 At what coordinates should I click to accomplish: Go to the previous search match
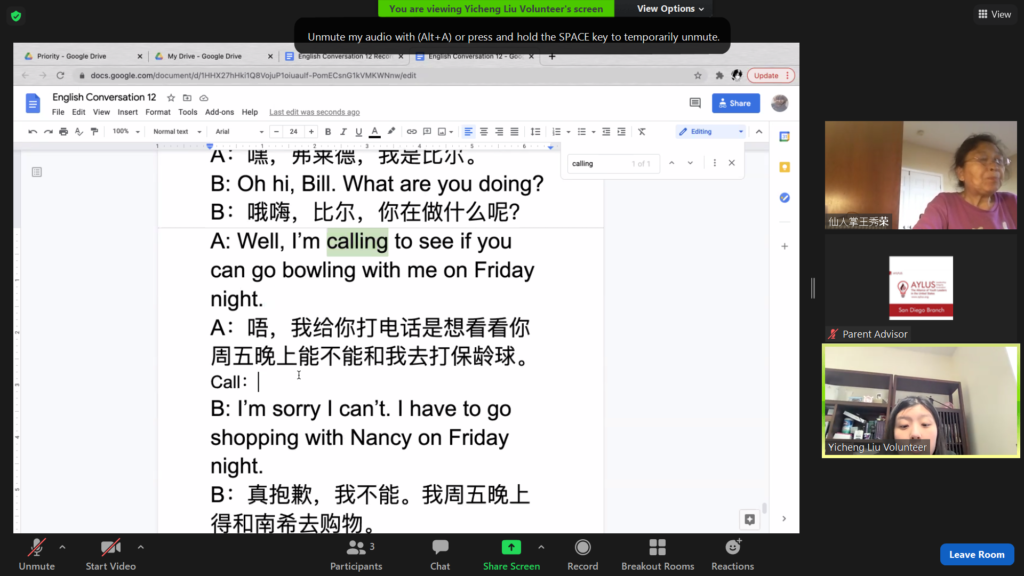(671, 163)
